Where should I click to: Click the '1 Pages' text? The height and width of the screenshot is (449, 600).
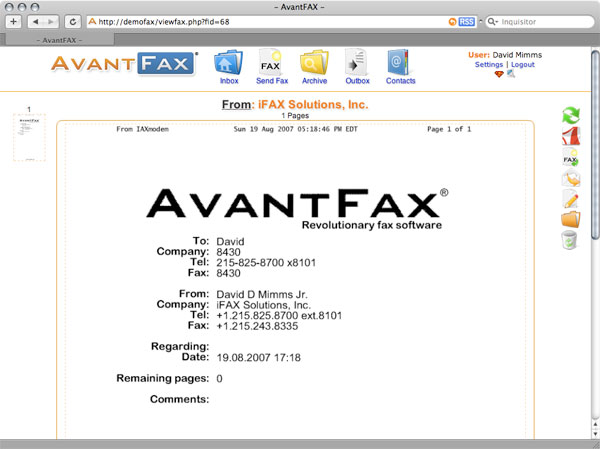[295, 116]
